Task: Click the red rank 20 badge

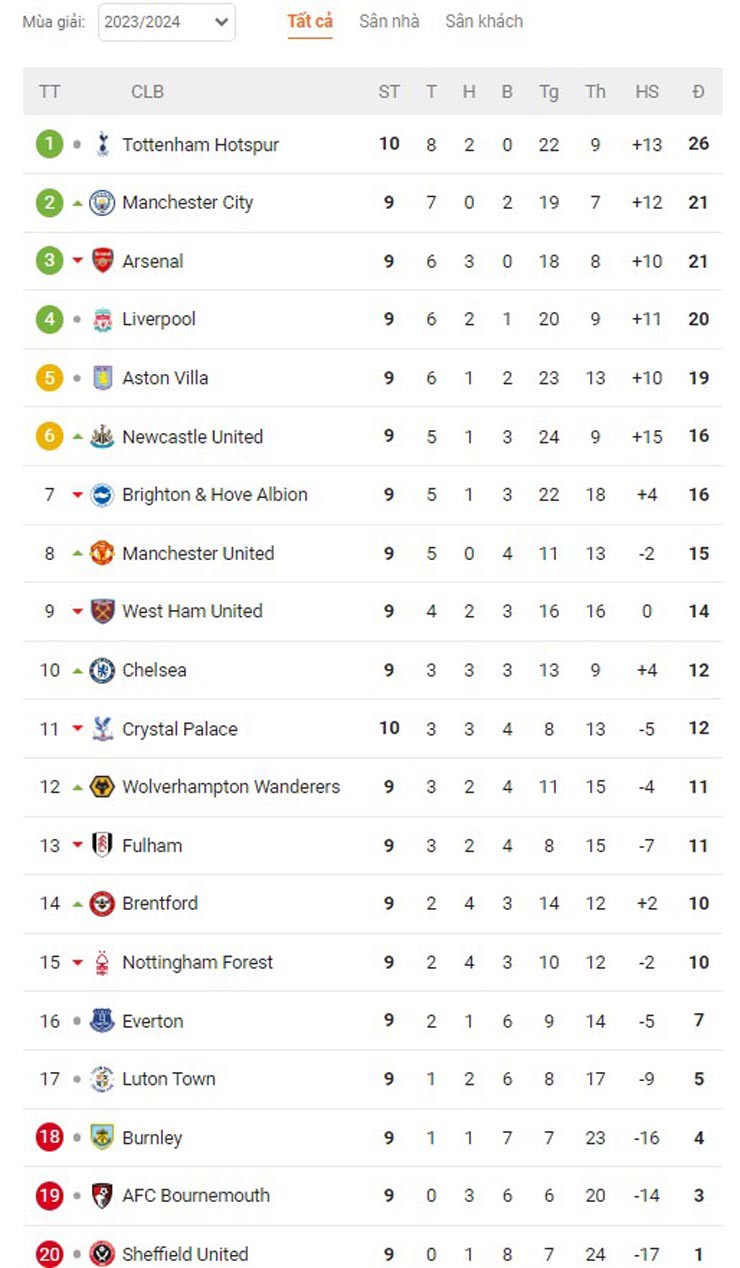Action: coord(49,1254)
